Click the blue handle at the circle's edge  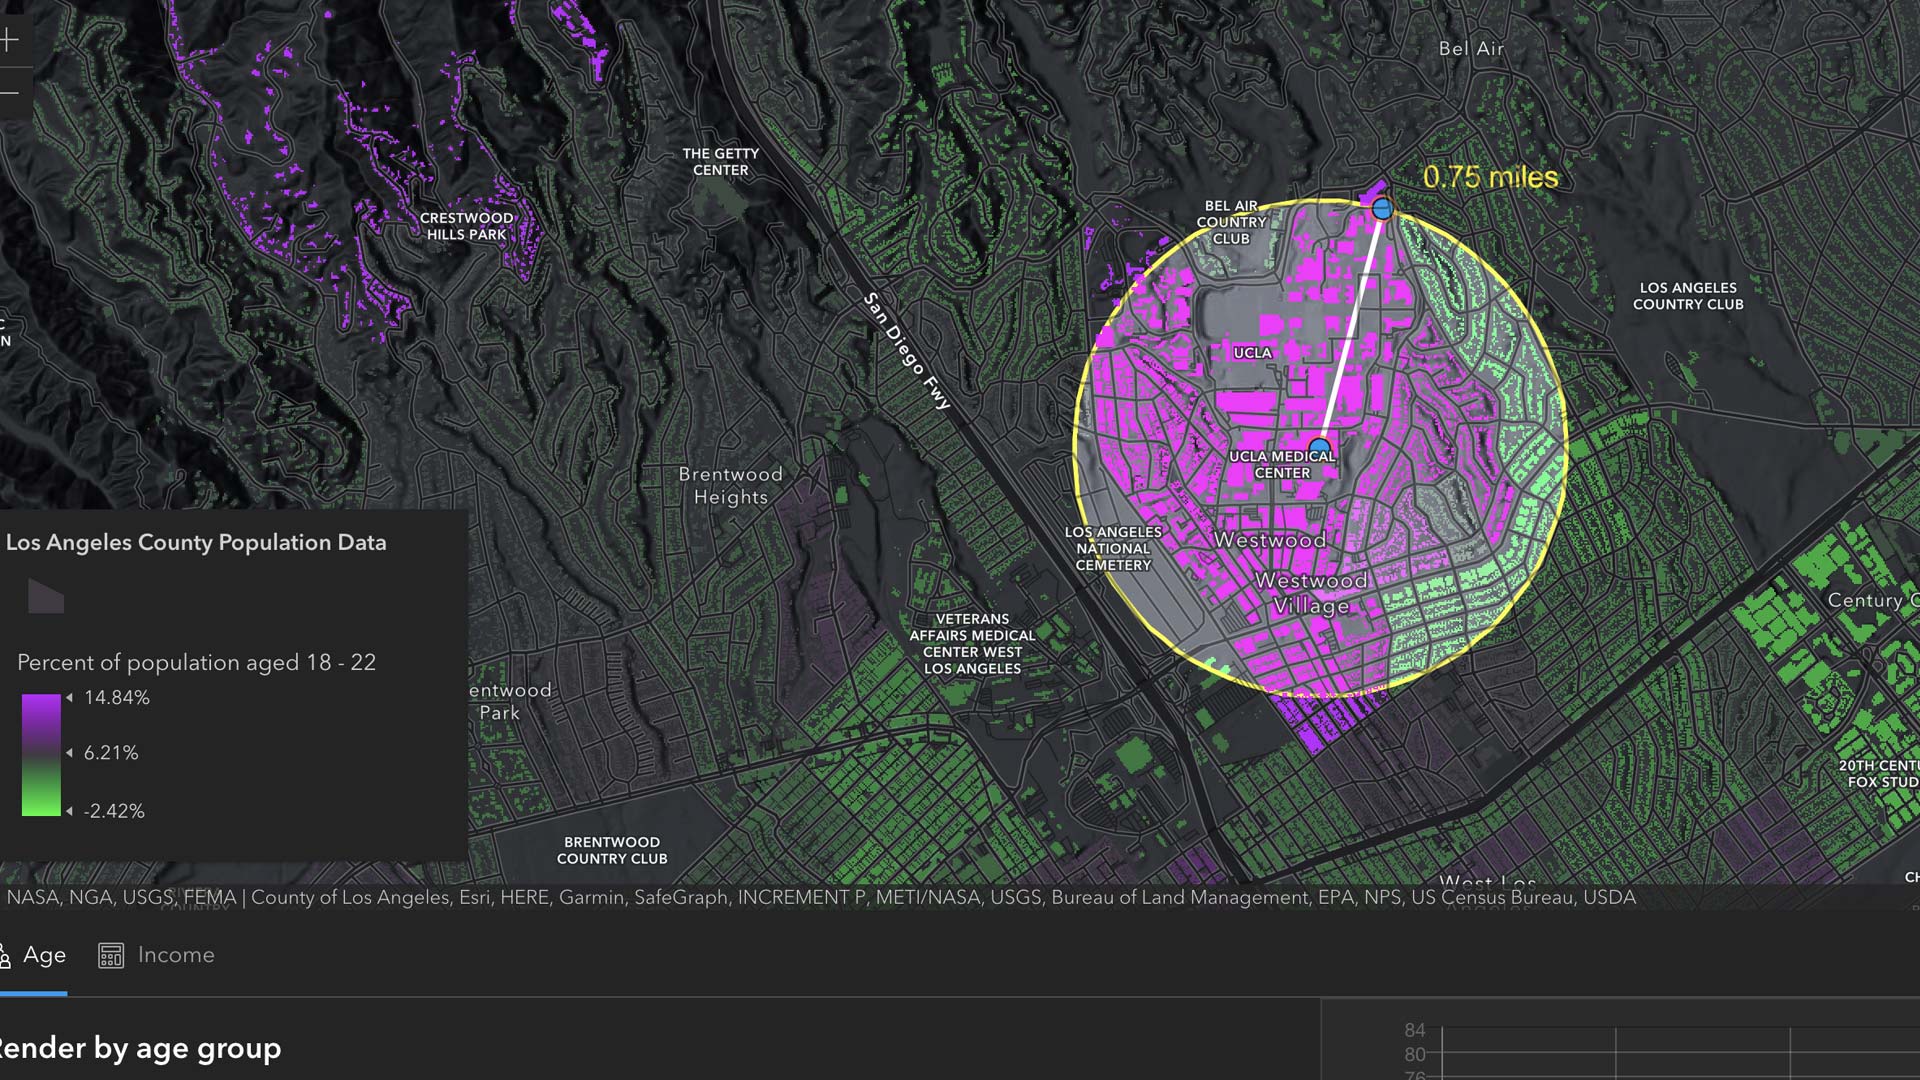click(1382, 209)
